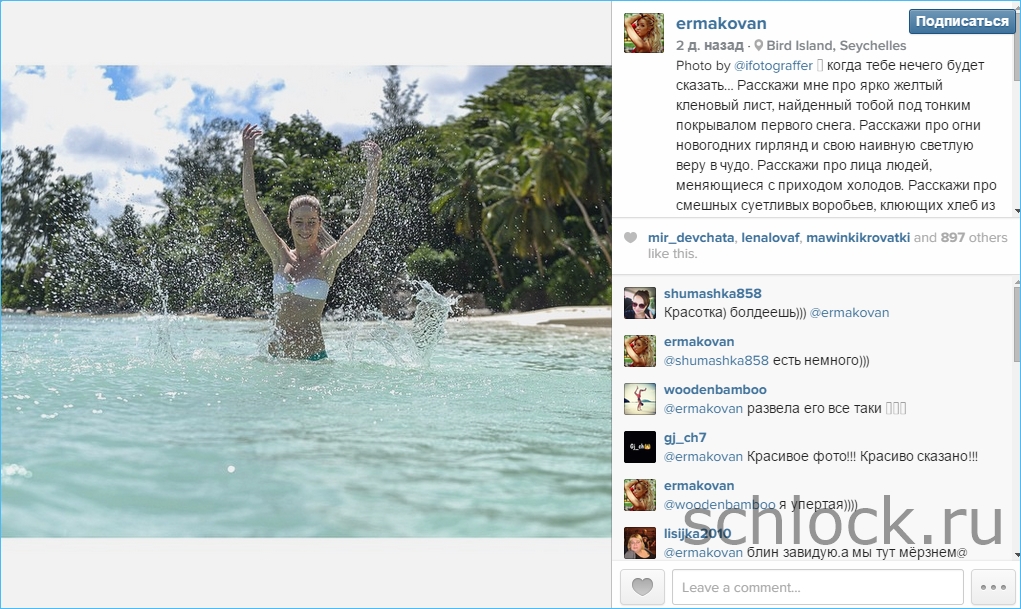Open the three-dots more options button

[x=993, y=587]
